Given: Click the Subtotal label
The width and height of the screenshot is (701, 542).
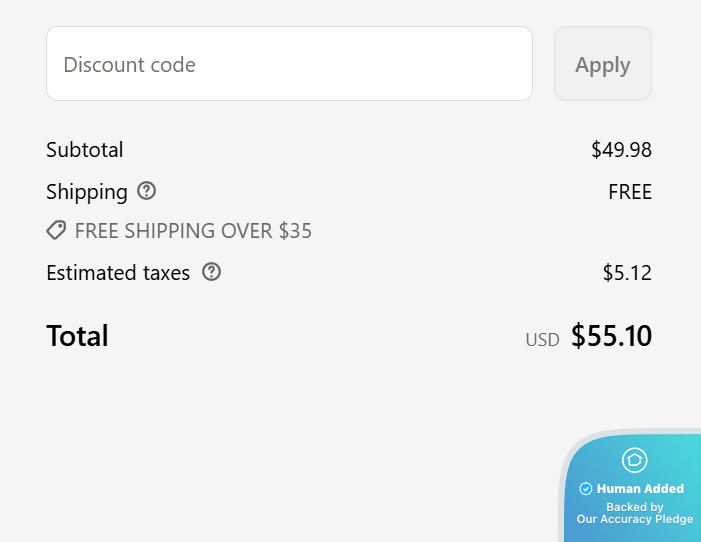Looking at the screenshot, I should tap(85, 150).
